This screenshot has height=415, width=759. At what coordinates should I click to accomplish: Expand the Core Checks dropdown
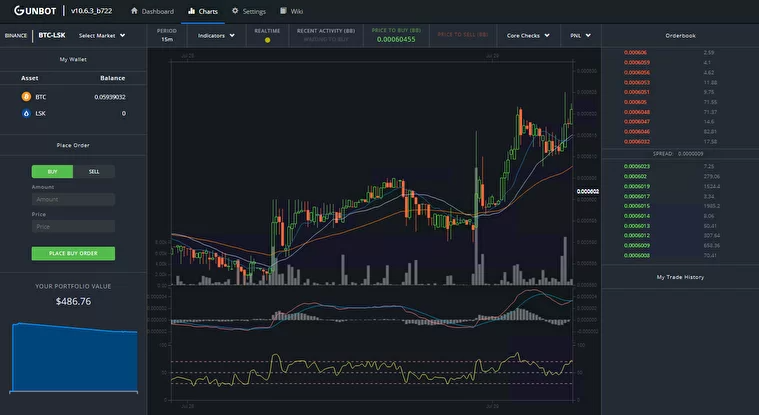pos(528,35)
